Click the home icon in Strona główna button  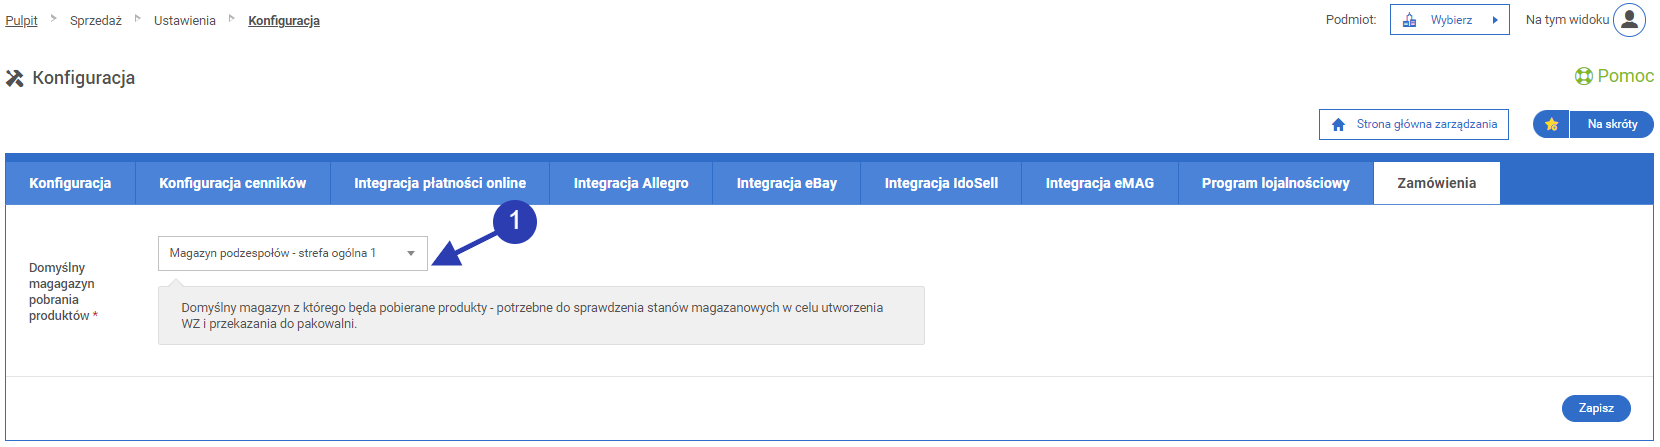(1338, 125)
